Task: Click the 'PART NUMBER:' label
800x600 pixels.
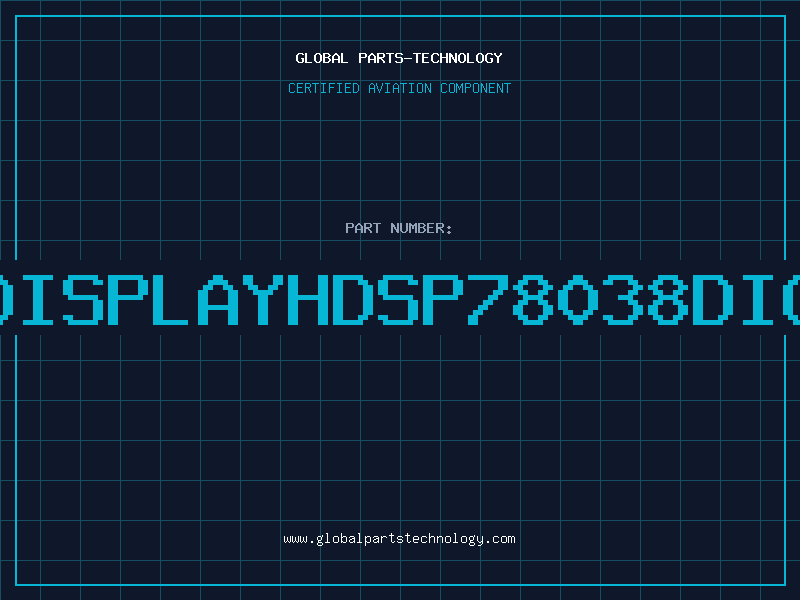Action: [399, 228]
